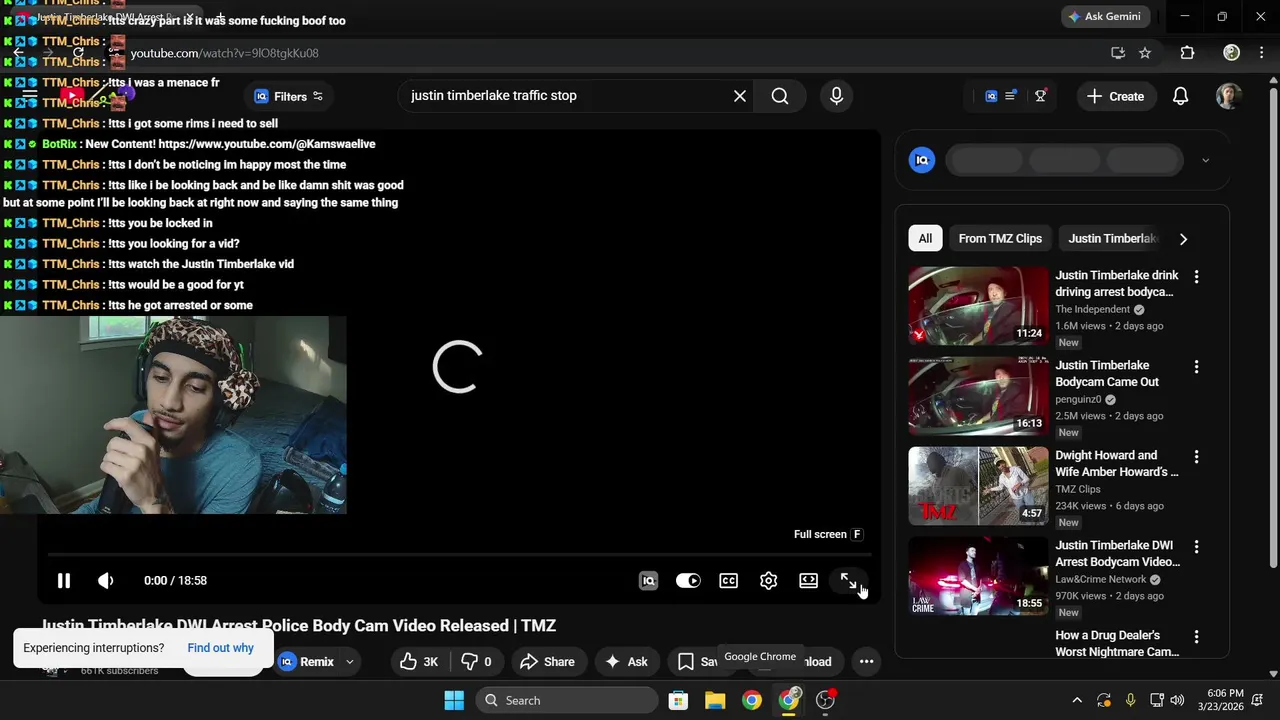Open more actions three-dot button
The image size is (1280, 720).
[866, 661]
